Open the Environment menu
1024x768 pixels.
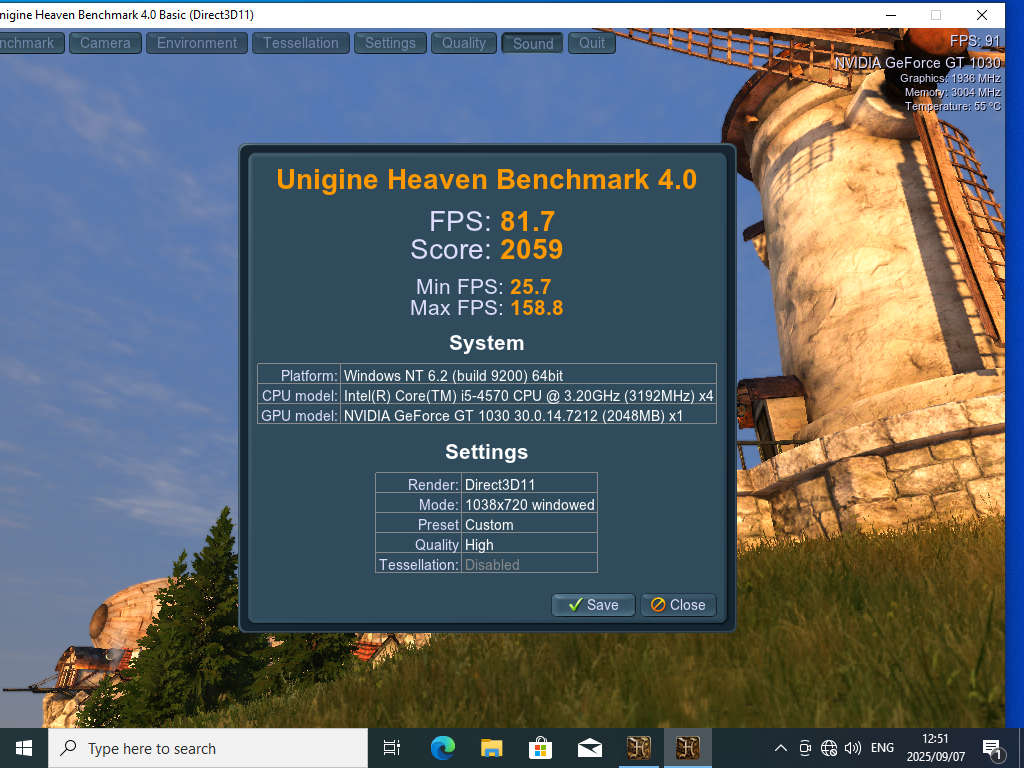pyautogui.click(x=196, y=43)
